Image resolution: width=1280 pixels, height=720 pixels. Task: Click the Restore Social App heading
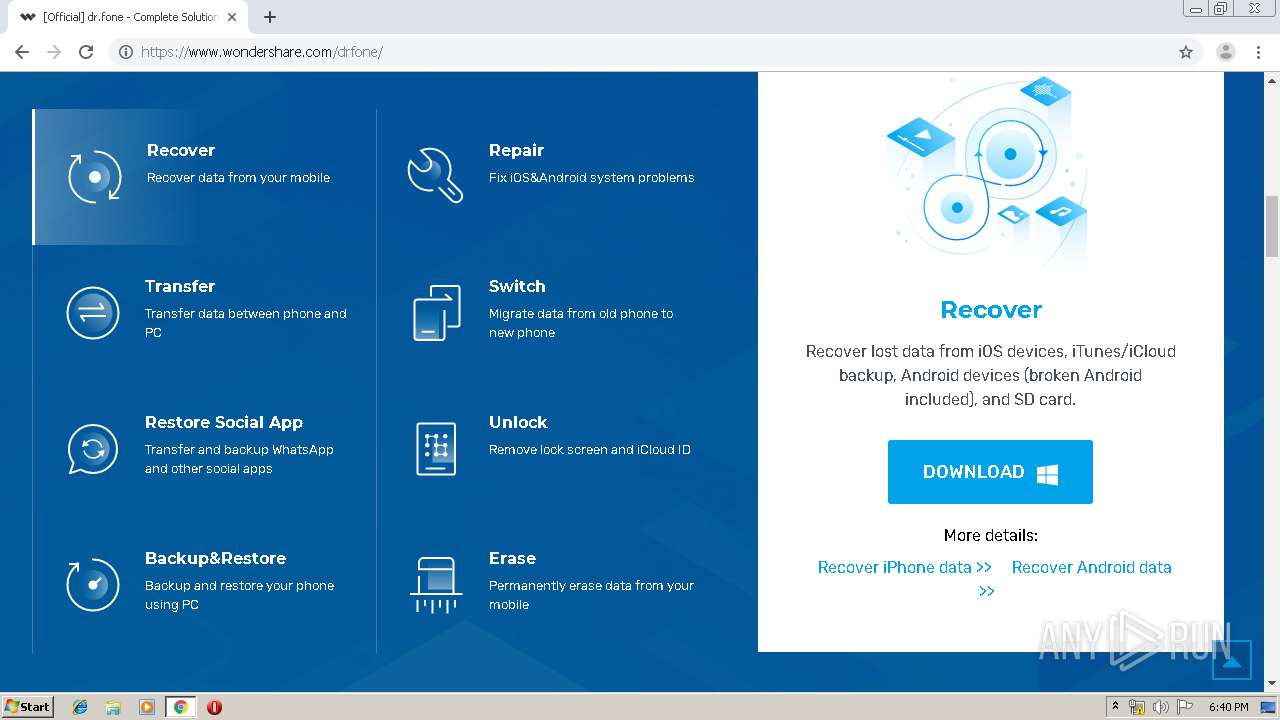click(224, 422)
